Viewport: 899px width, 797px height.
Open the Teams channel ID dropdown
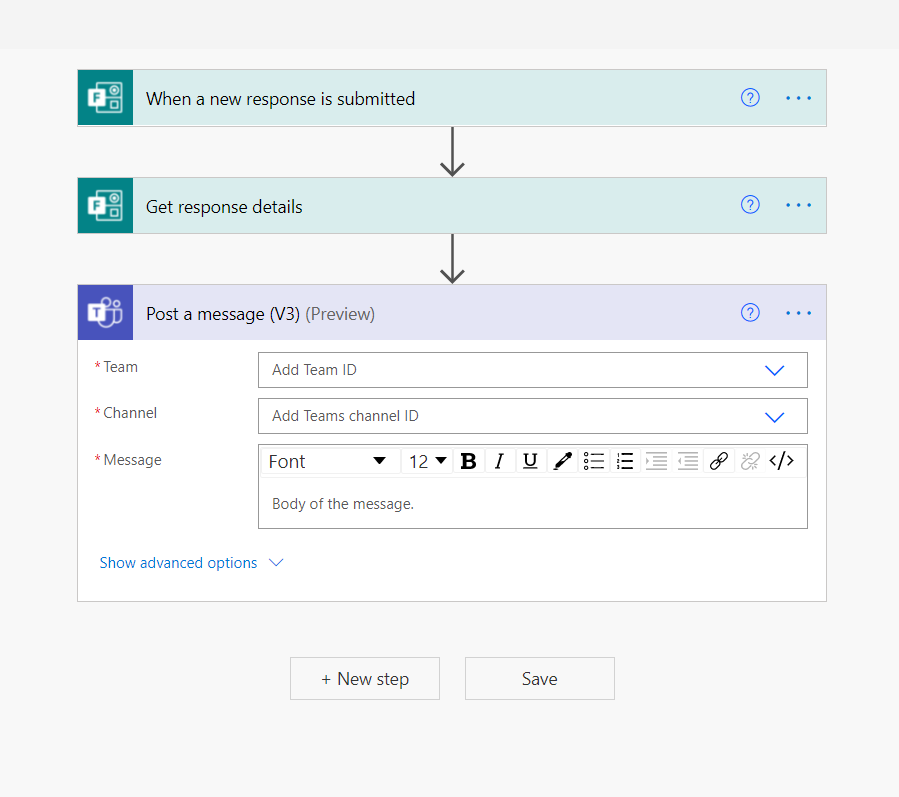click(533, 416)
